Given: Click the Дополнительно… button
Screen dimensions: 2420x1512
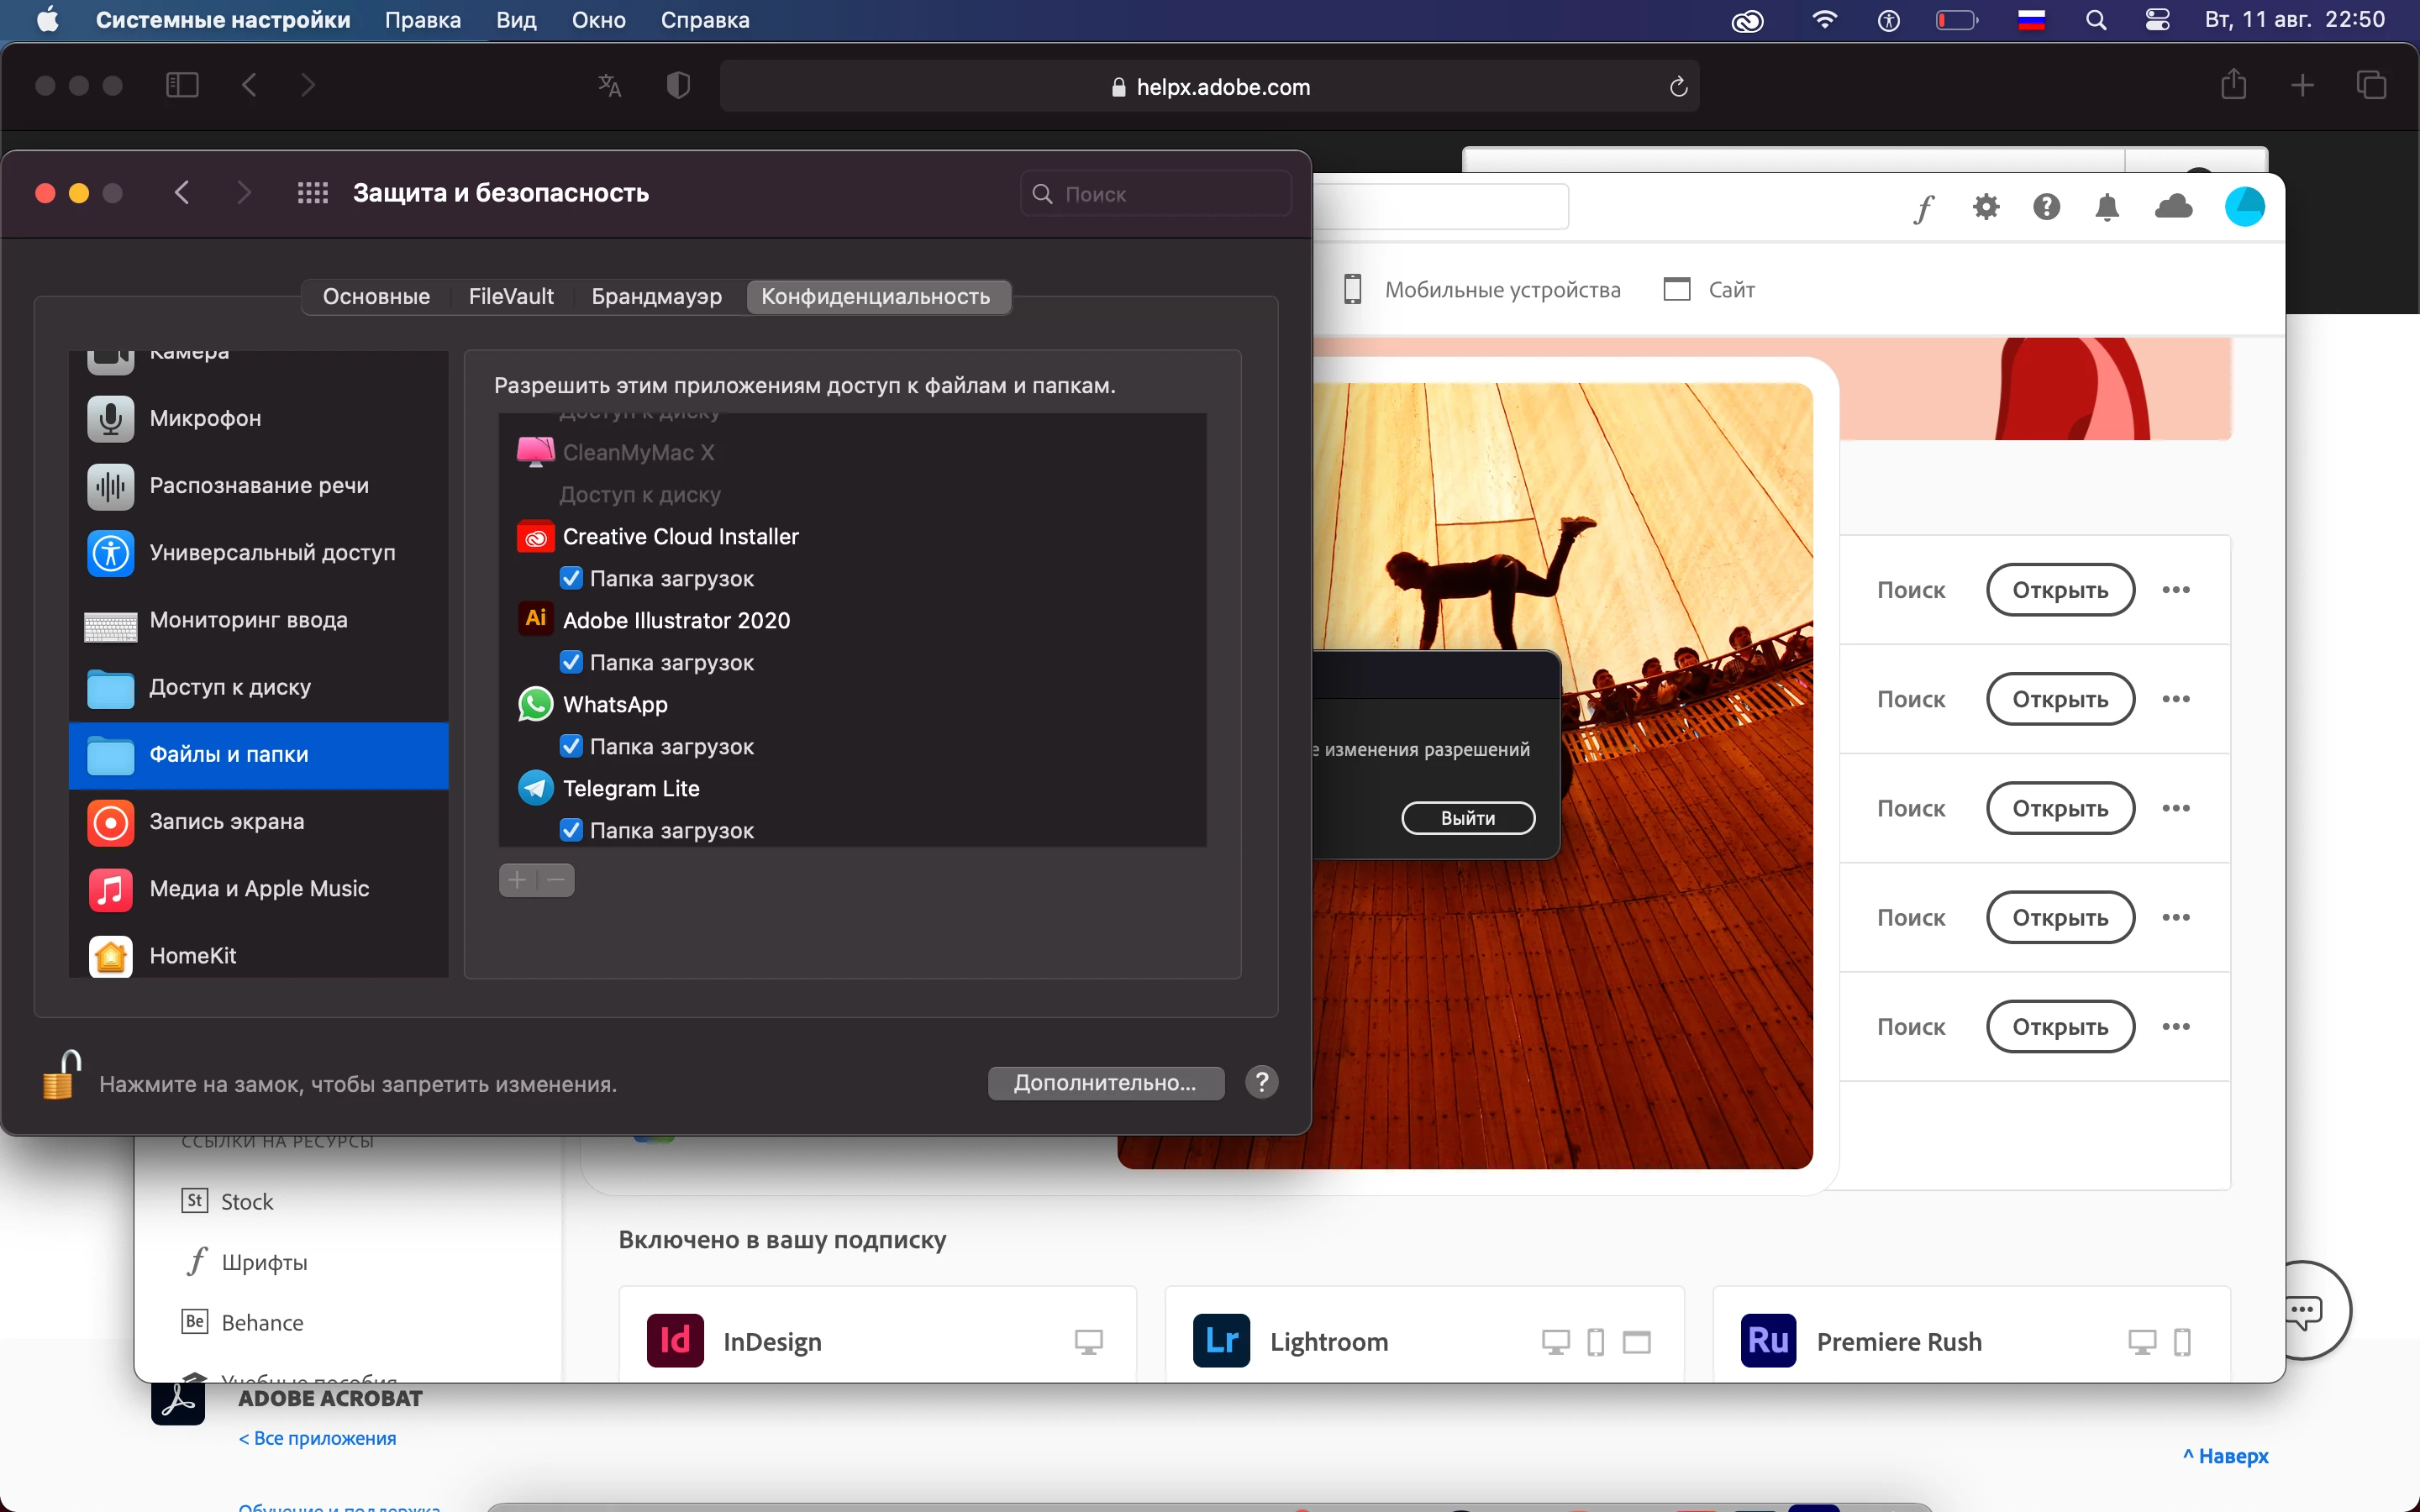Looking at the screenshot, I should (x=1105, y=1083).
